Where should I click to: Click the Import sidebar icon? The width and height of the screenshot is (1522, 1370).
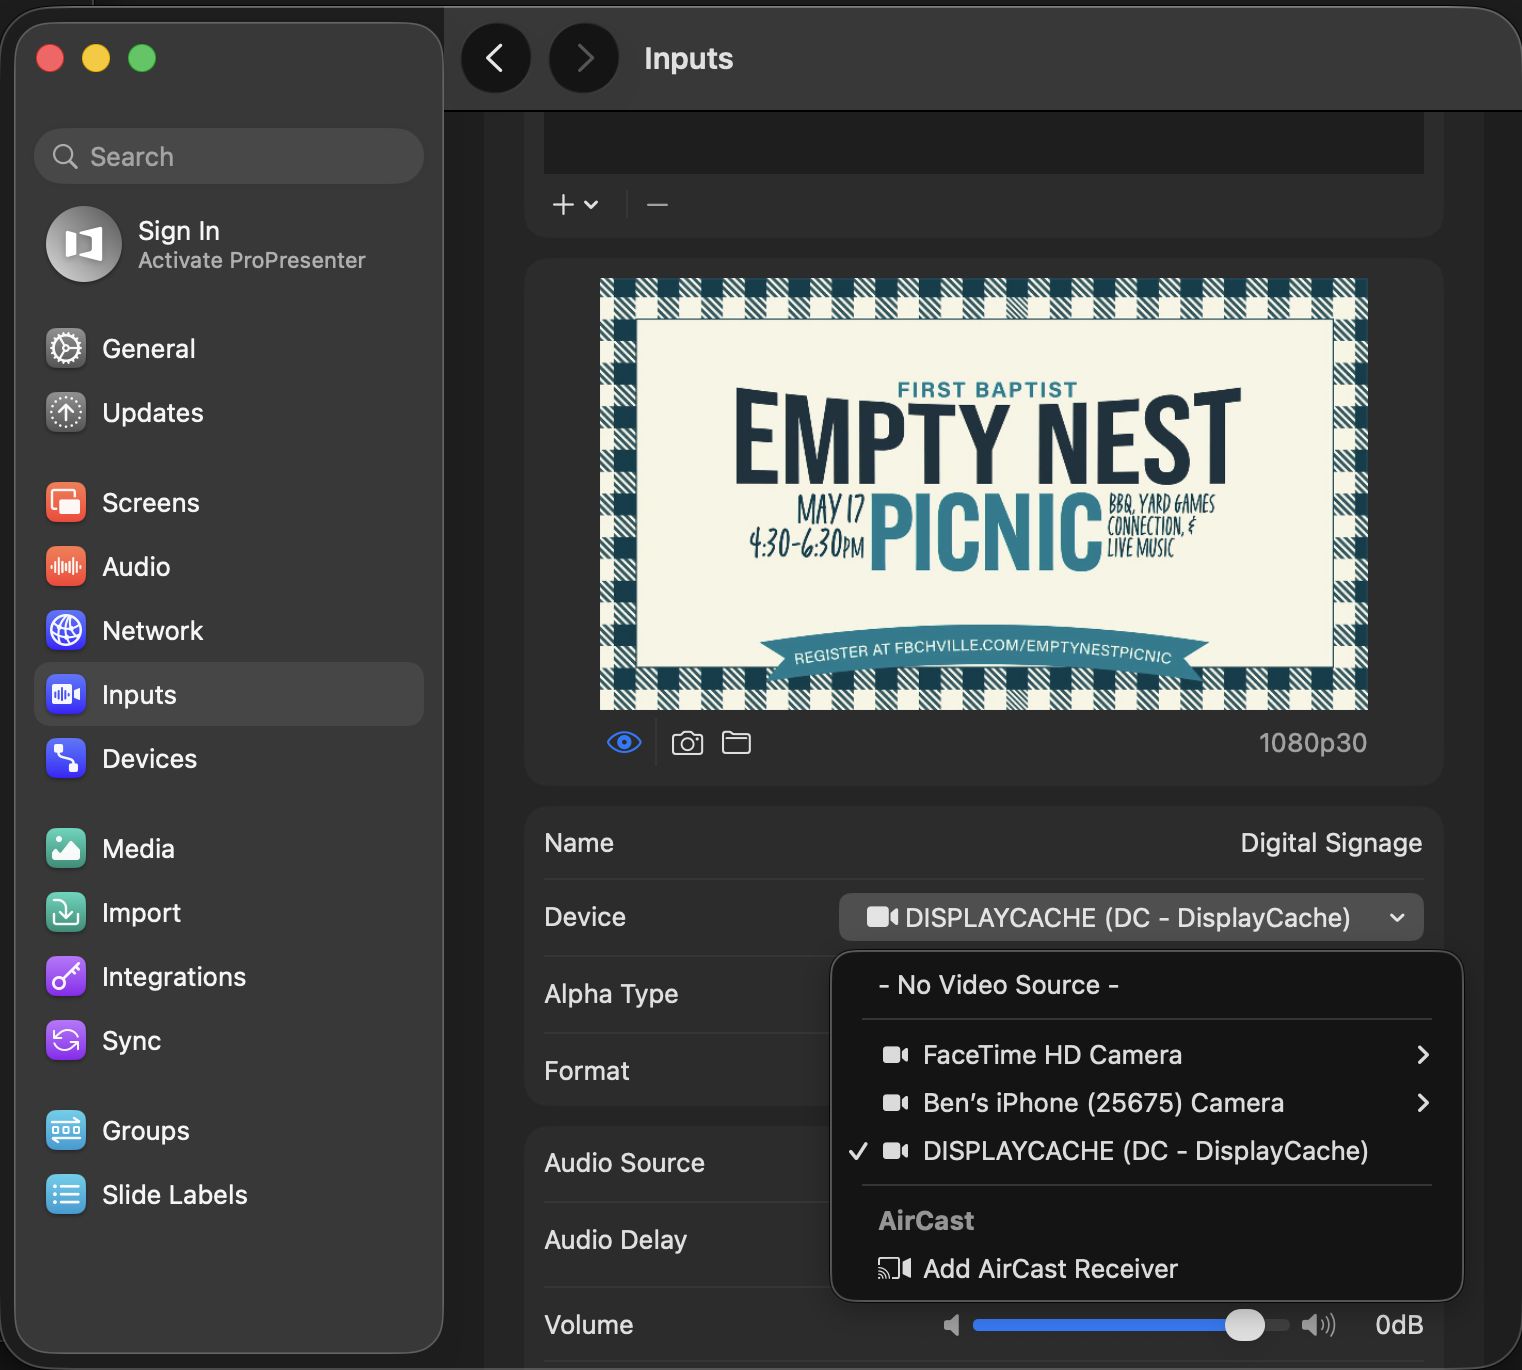(x=66, y=912)
